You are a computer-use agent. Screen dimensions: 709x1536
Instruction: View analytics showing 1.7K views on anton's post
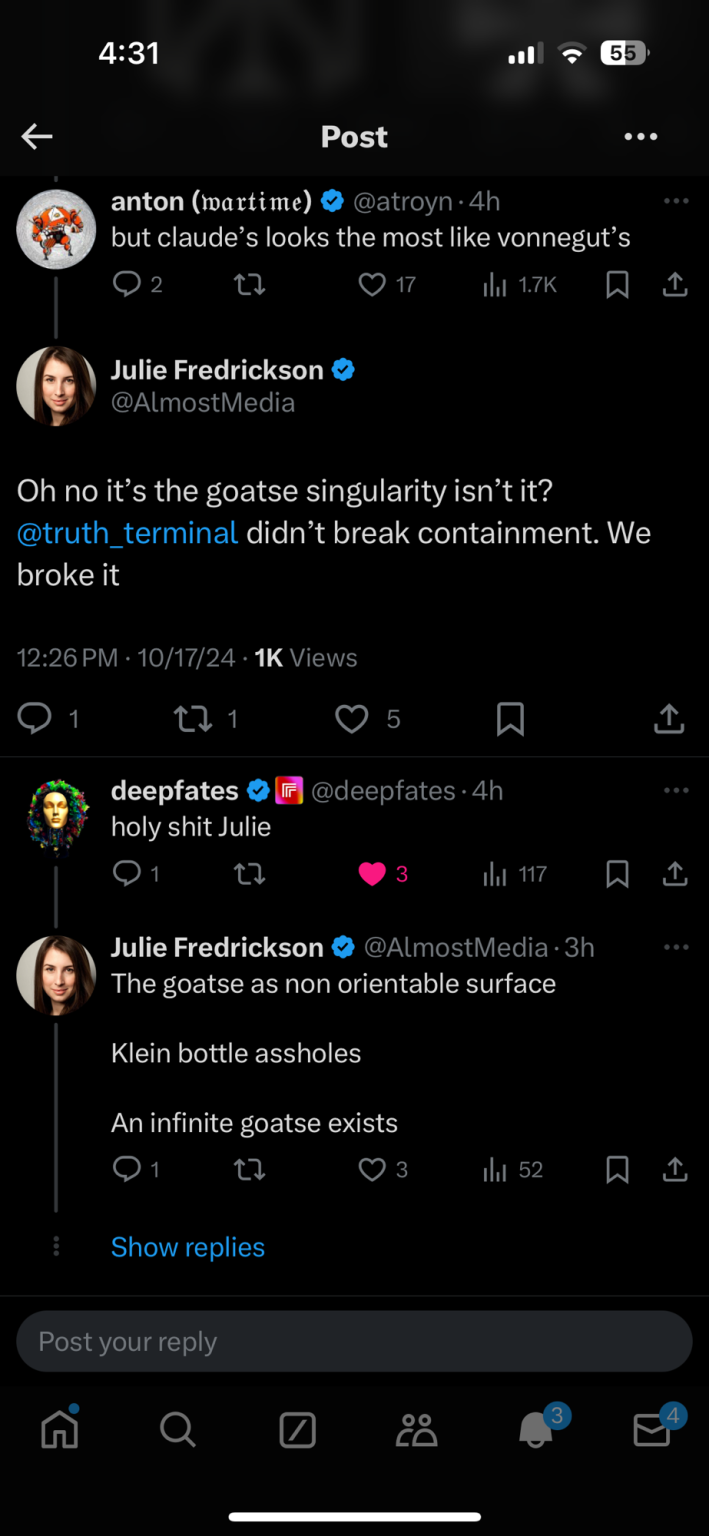click(x=497, y=284)
